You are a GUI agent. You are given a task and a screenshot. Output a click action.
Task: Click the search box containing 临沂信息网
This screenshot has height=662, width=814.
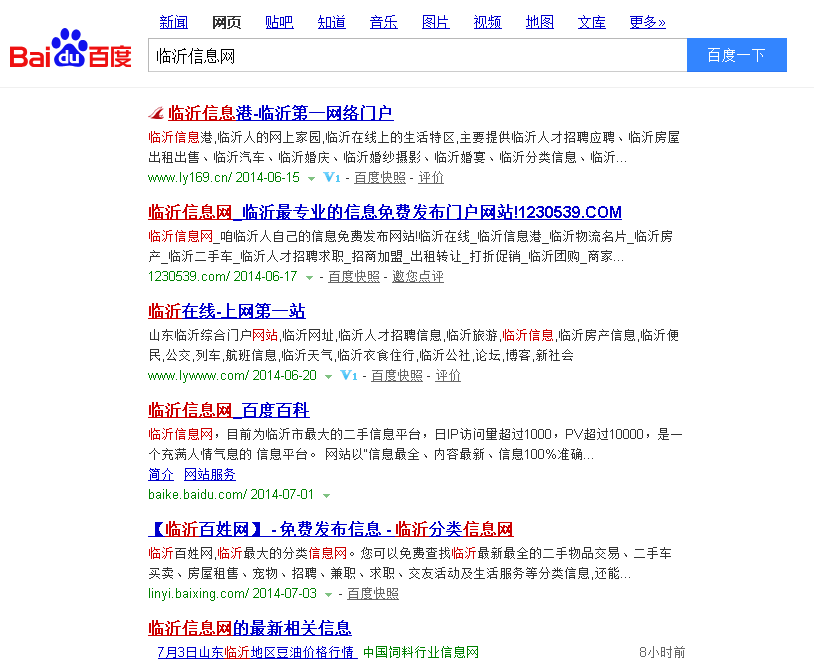[x=417, y=56]
